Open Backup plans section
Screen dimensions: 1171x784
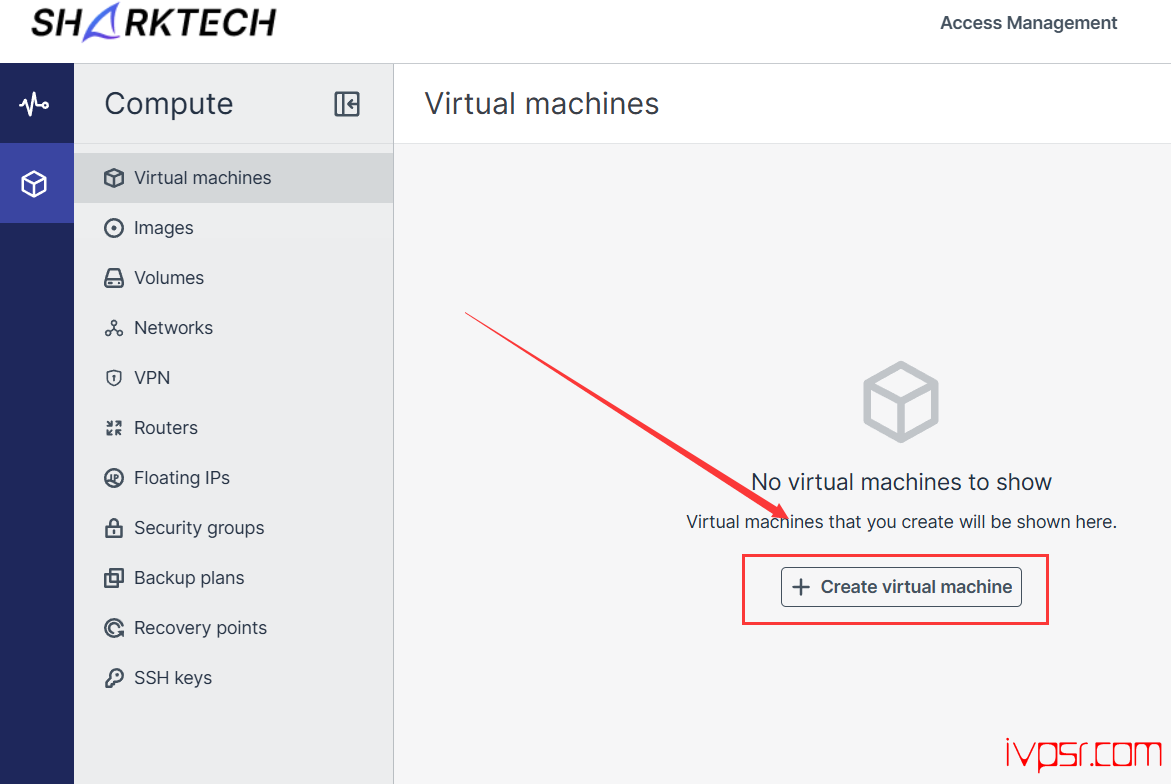tap(189, 578)
